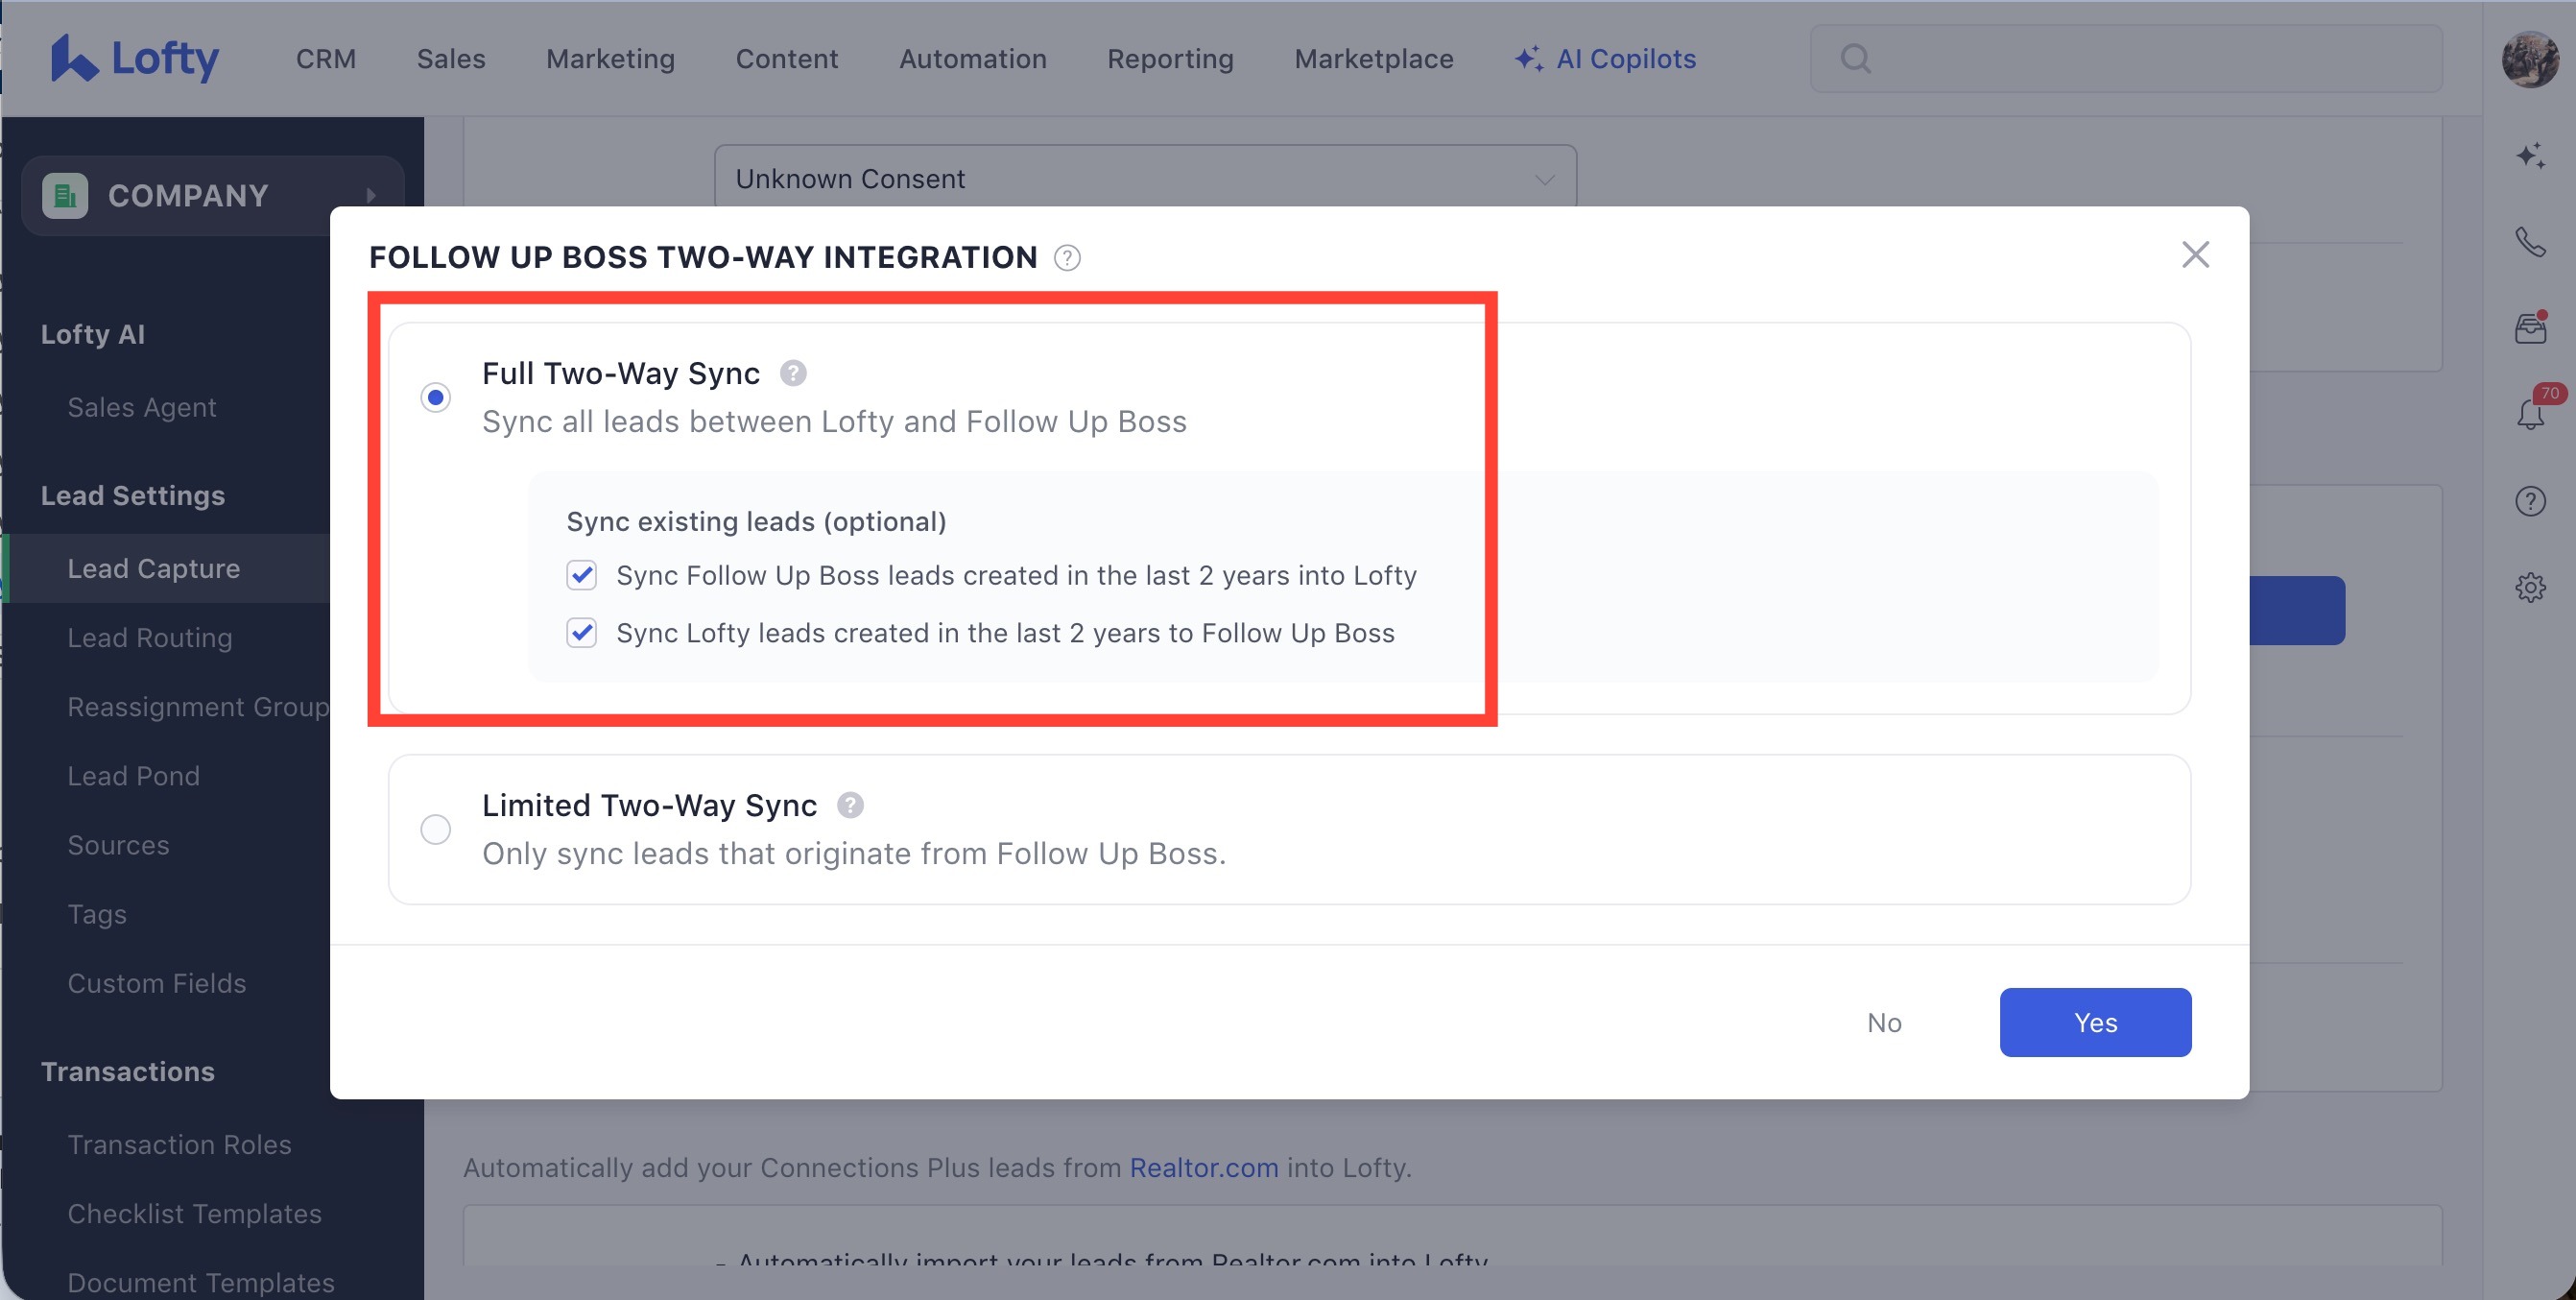The width and height of the screenshot is (2576, 1300).
Task: Click the Yes button
Action: tap(2095, 1022)
